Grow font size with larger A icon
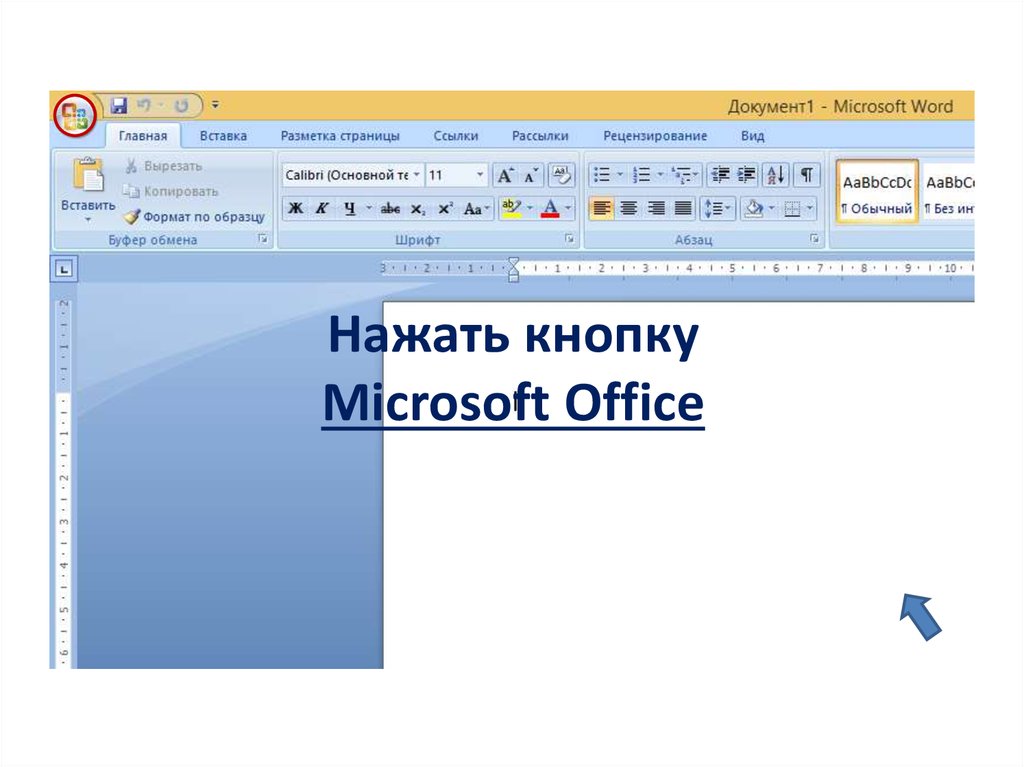The width and height of the screenshot is (1024, 767). coord(505,175)
